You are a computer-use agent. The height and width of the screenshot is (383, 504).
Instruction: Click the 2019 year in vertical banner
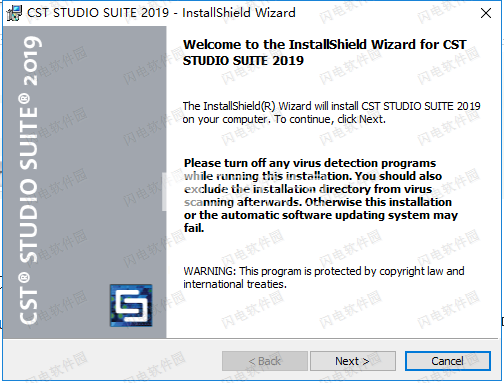click(x=32, y=61)
